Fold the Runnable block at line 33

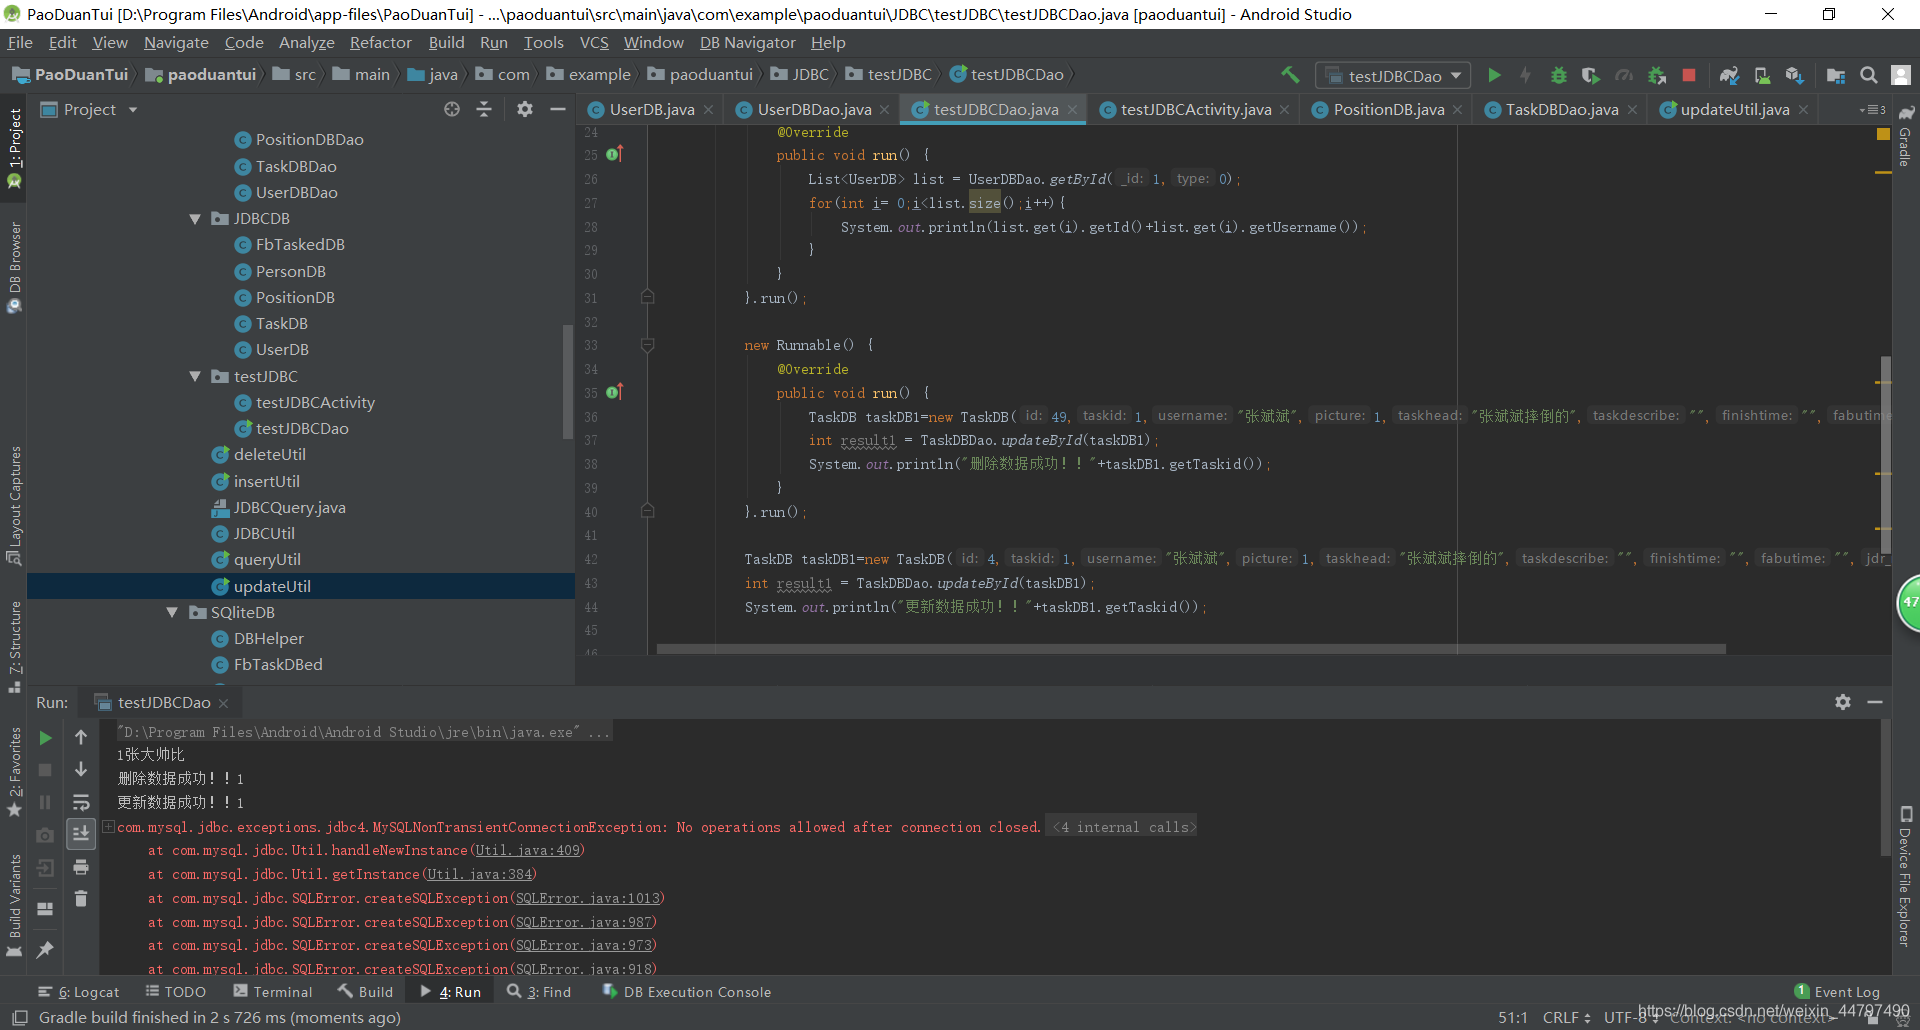647,345
